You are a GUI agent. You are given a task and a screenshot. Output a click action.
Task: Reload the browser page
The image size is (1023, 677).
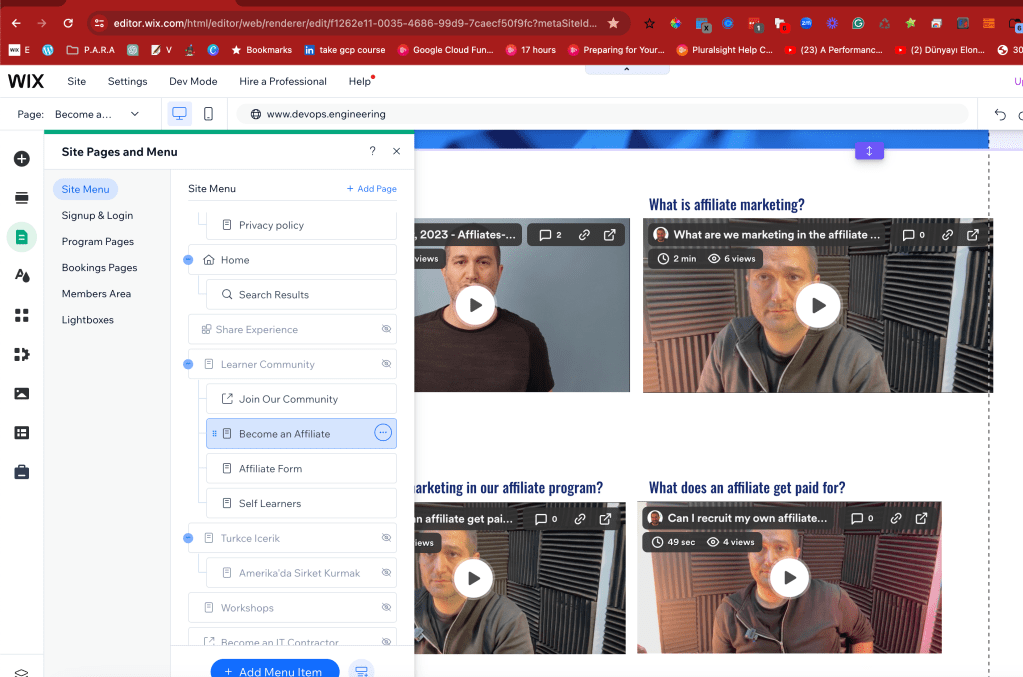pos(68,23)
